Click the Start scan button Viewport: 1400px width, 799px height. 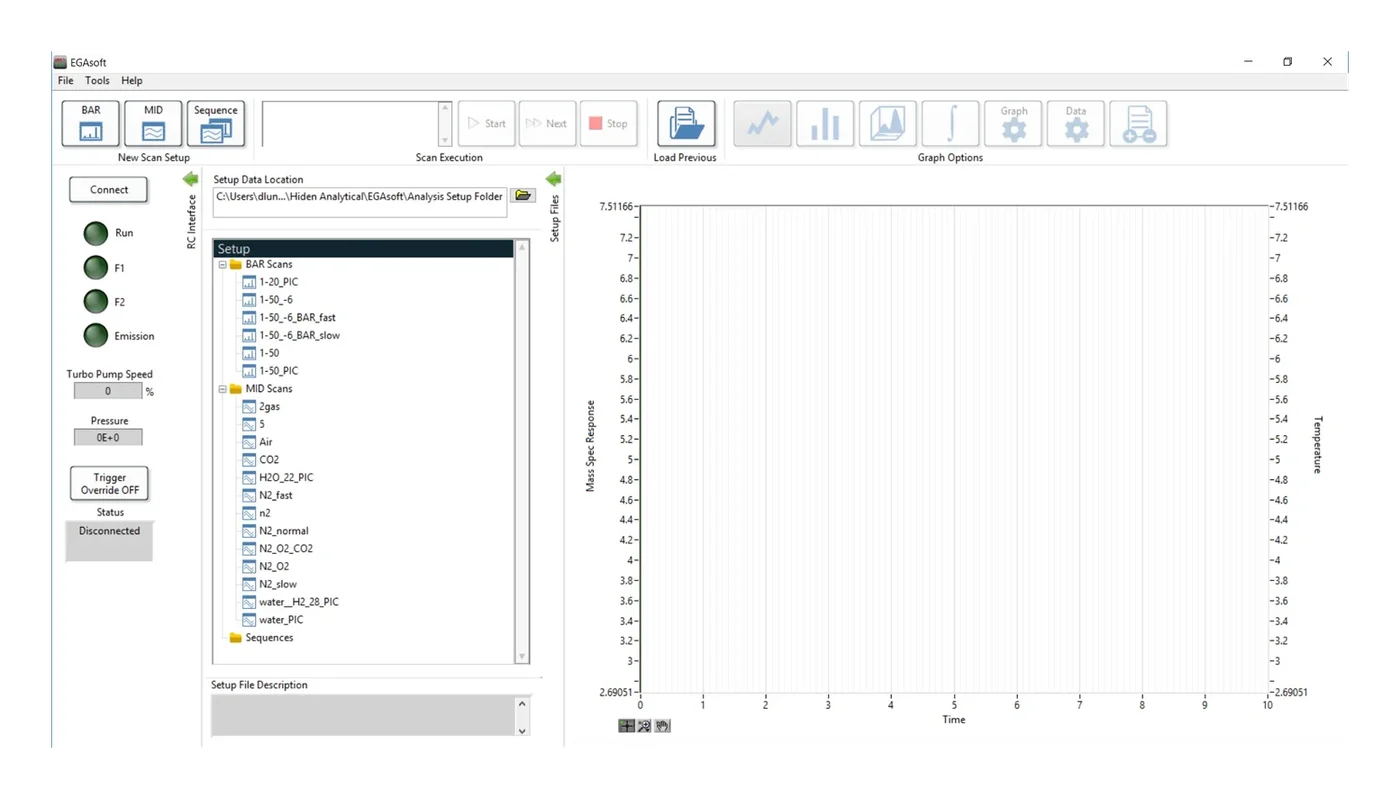click(x=487, y=124)
